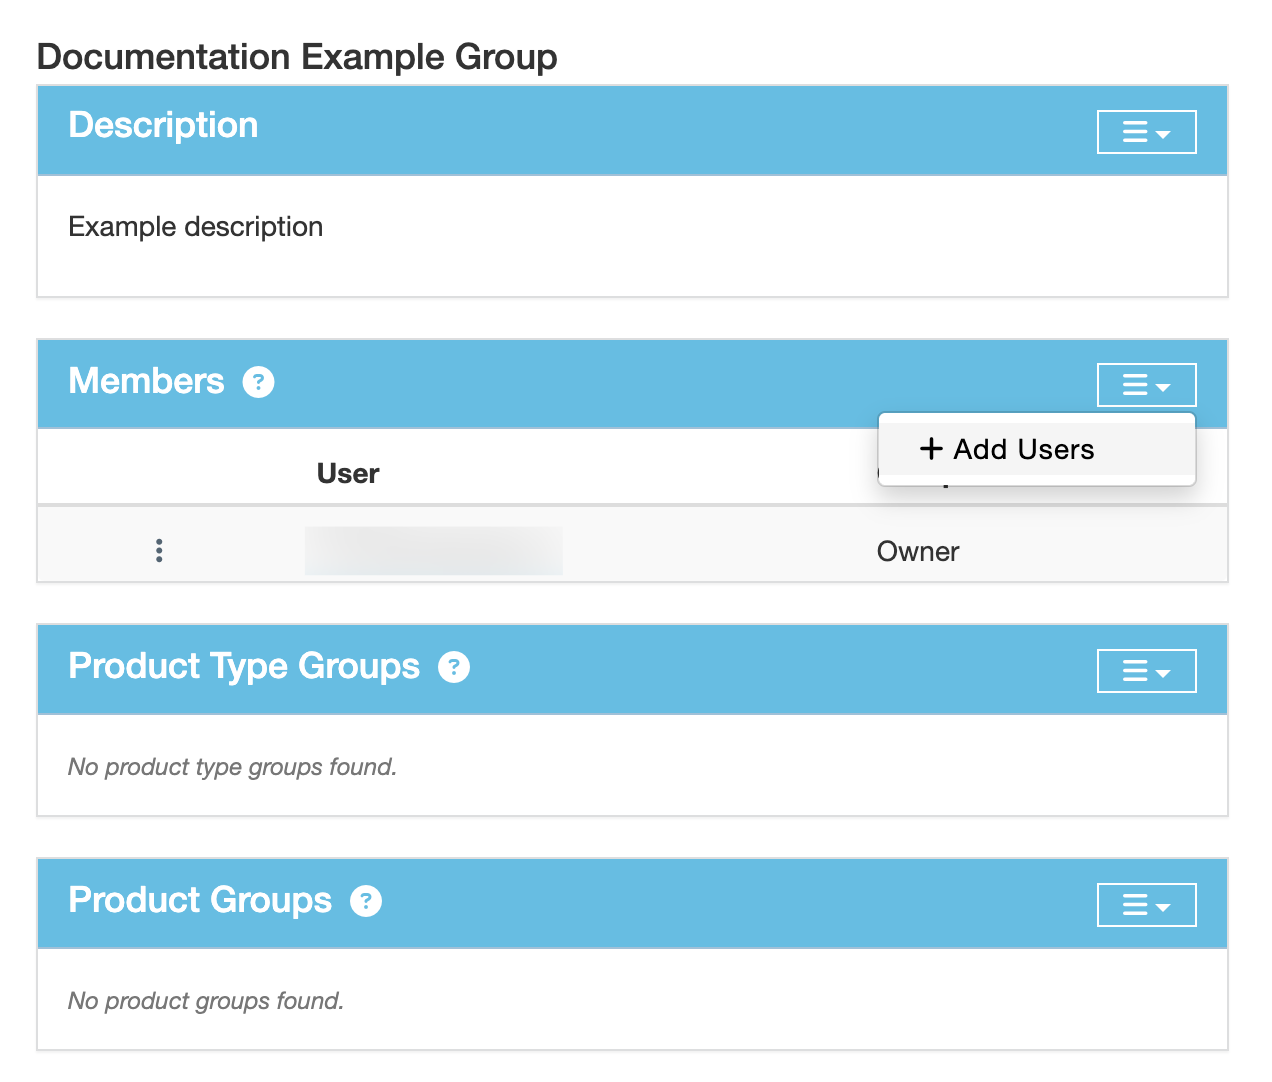Click the blurred user name in Members
Viewport: 1272px width, 1082px height.
pos(433,551)
